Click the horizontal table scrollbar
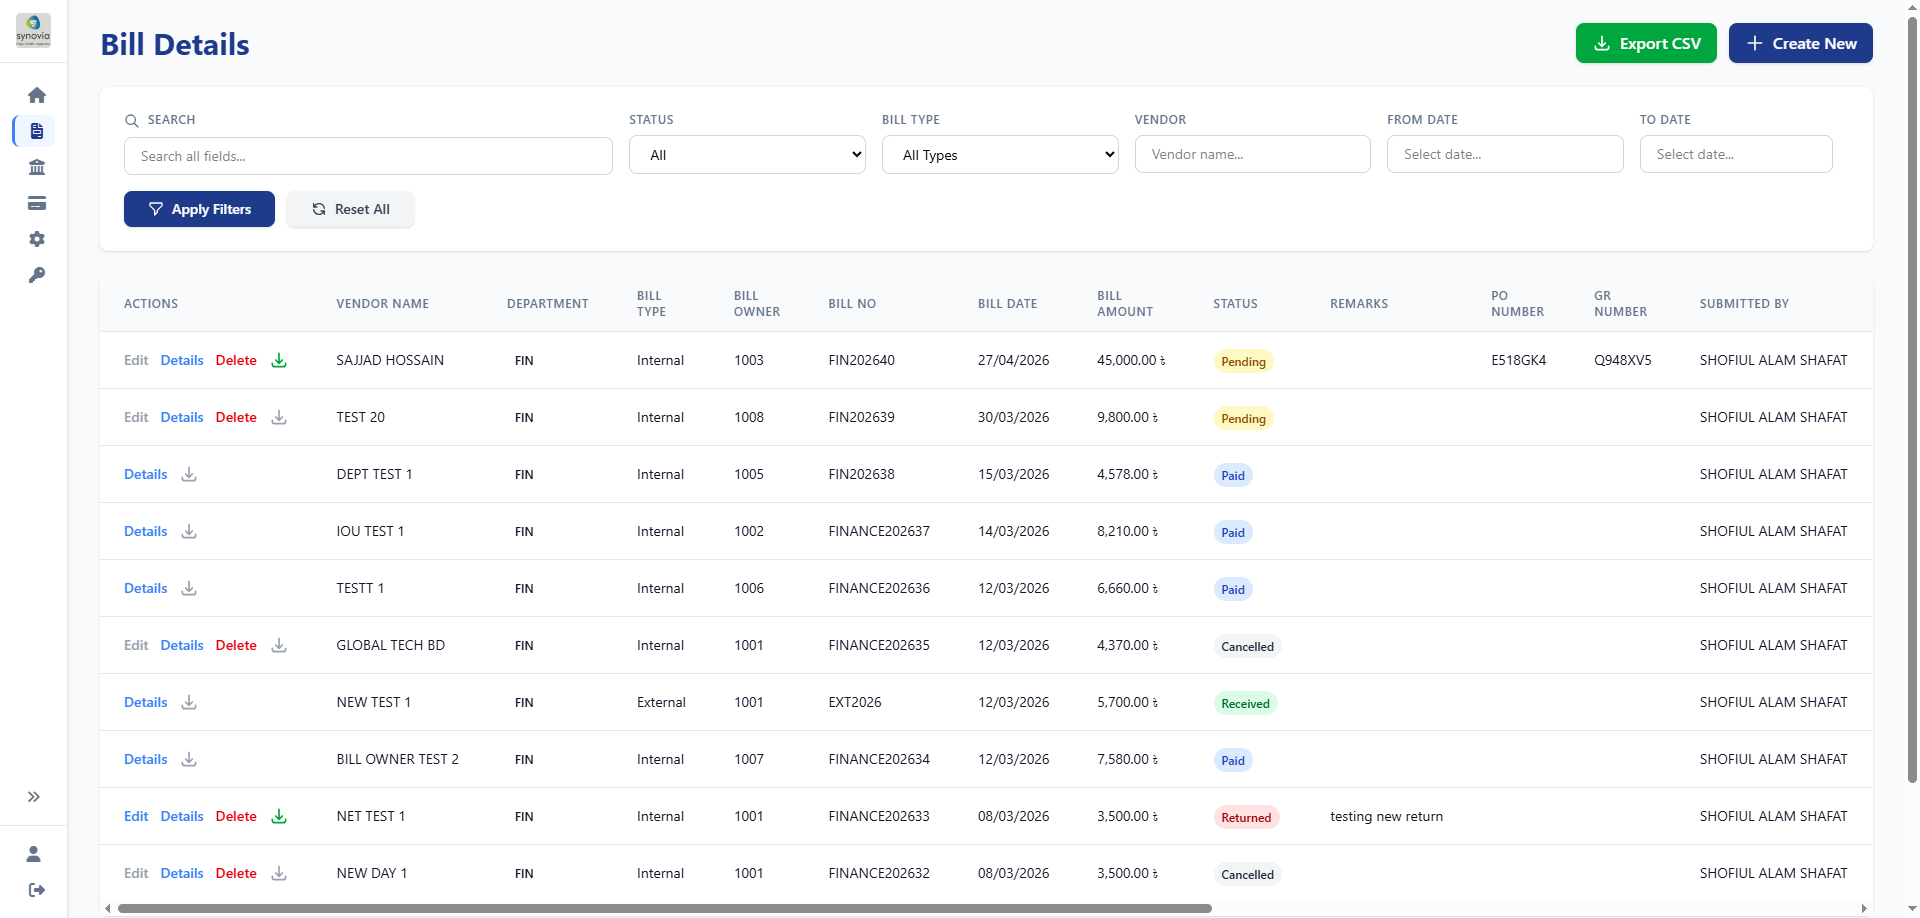This screenshot has height=918, width=1920. [x=664, y=909]
